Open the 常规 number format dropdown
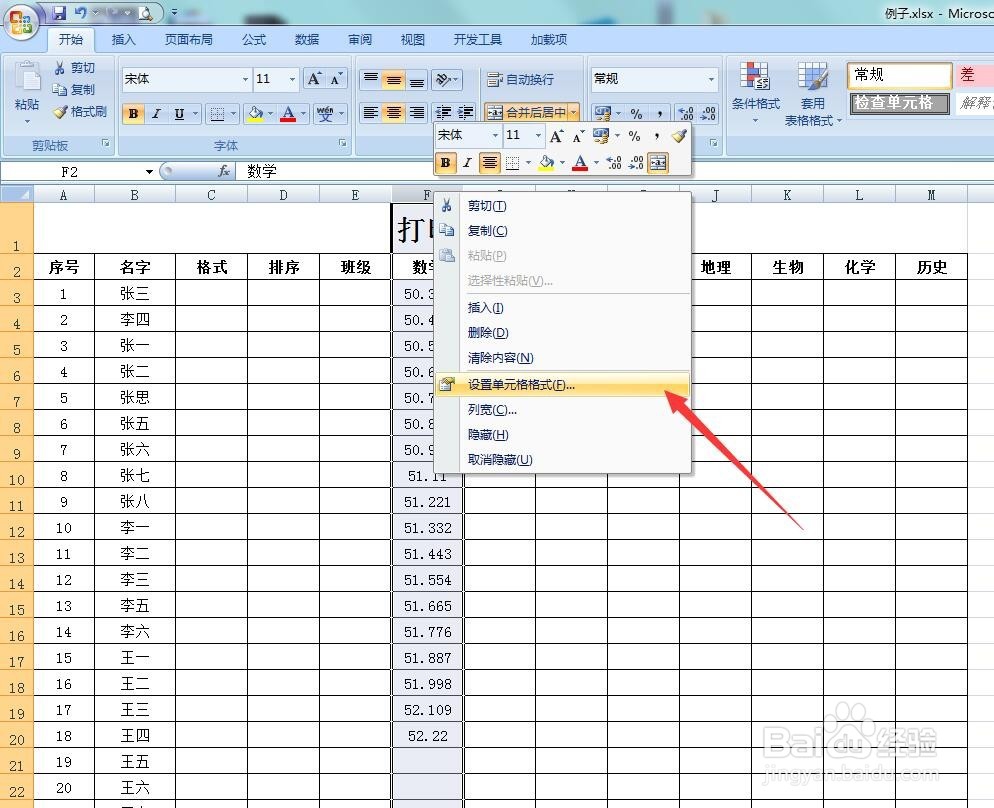Image resolution: width=994 pixels, height=808 pixels. click(x=712, y=79)
